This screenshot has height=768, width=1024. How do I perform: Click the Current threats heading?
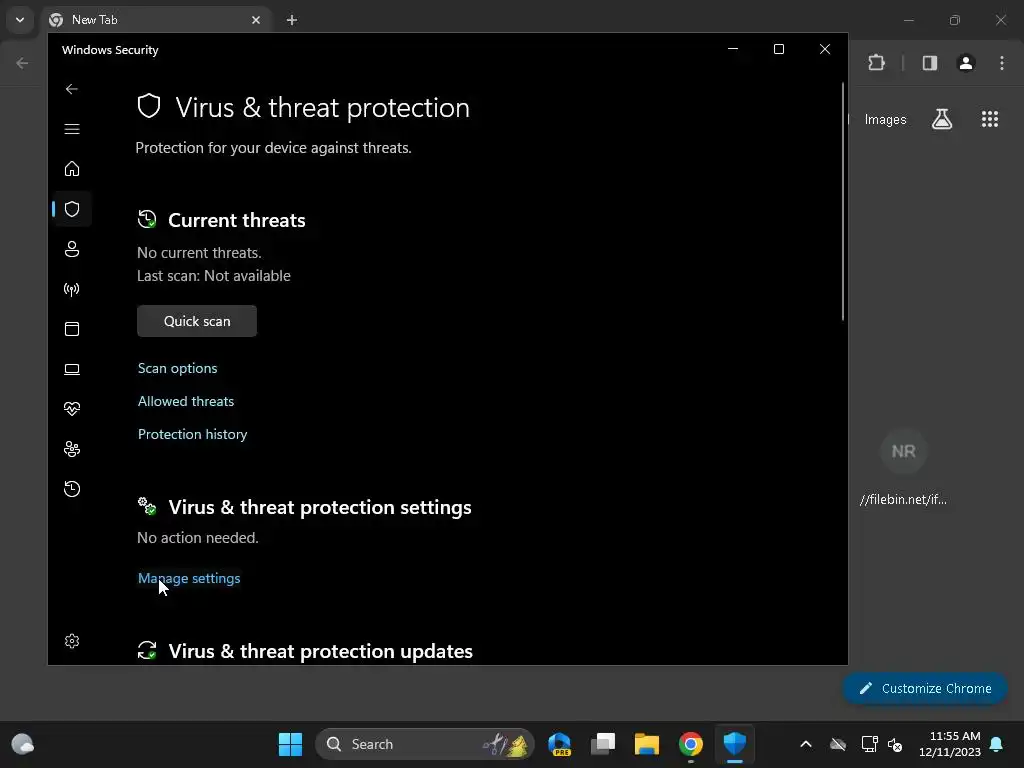[x=236, y=220]
